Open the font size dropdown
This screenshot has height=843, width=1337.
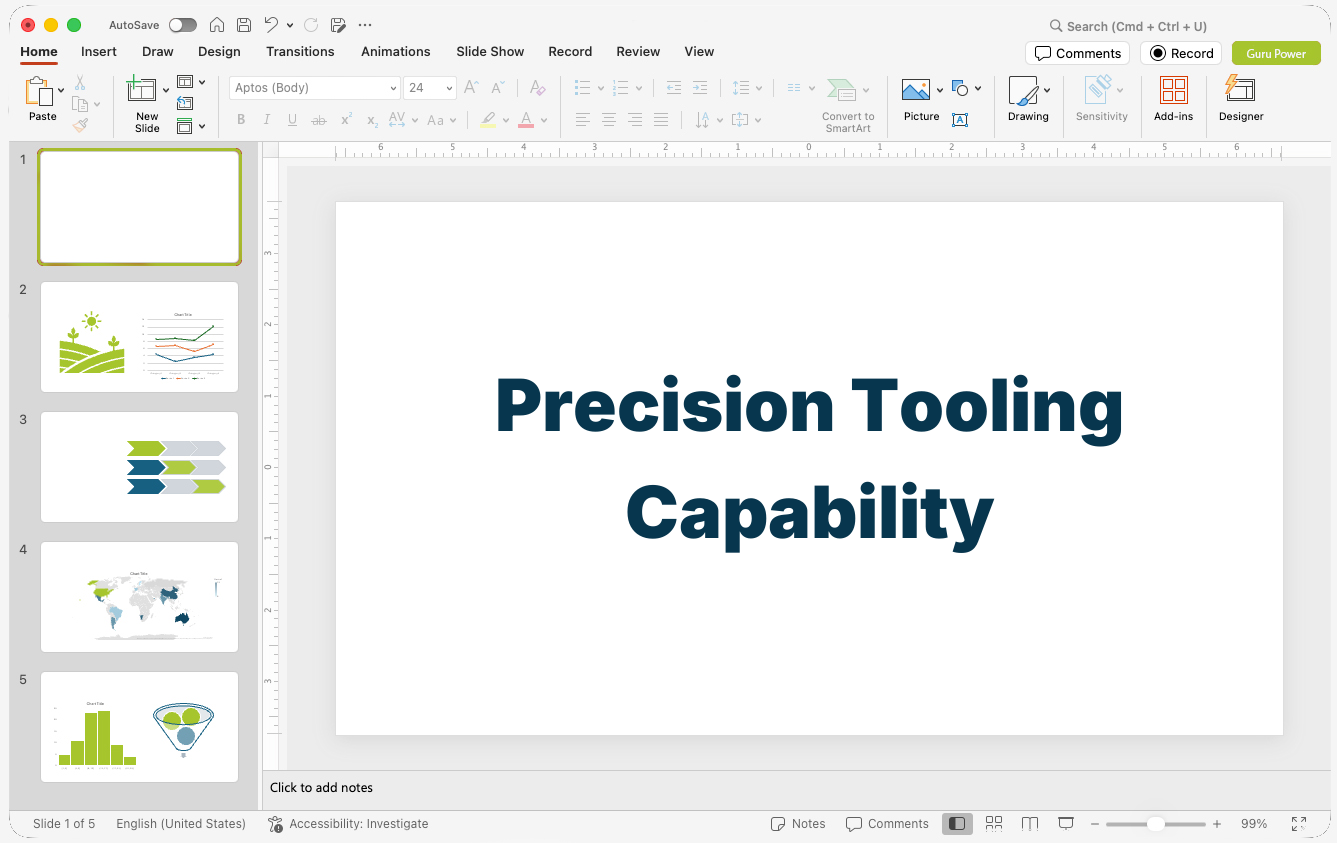coord(450,88)
